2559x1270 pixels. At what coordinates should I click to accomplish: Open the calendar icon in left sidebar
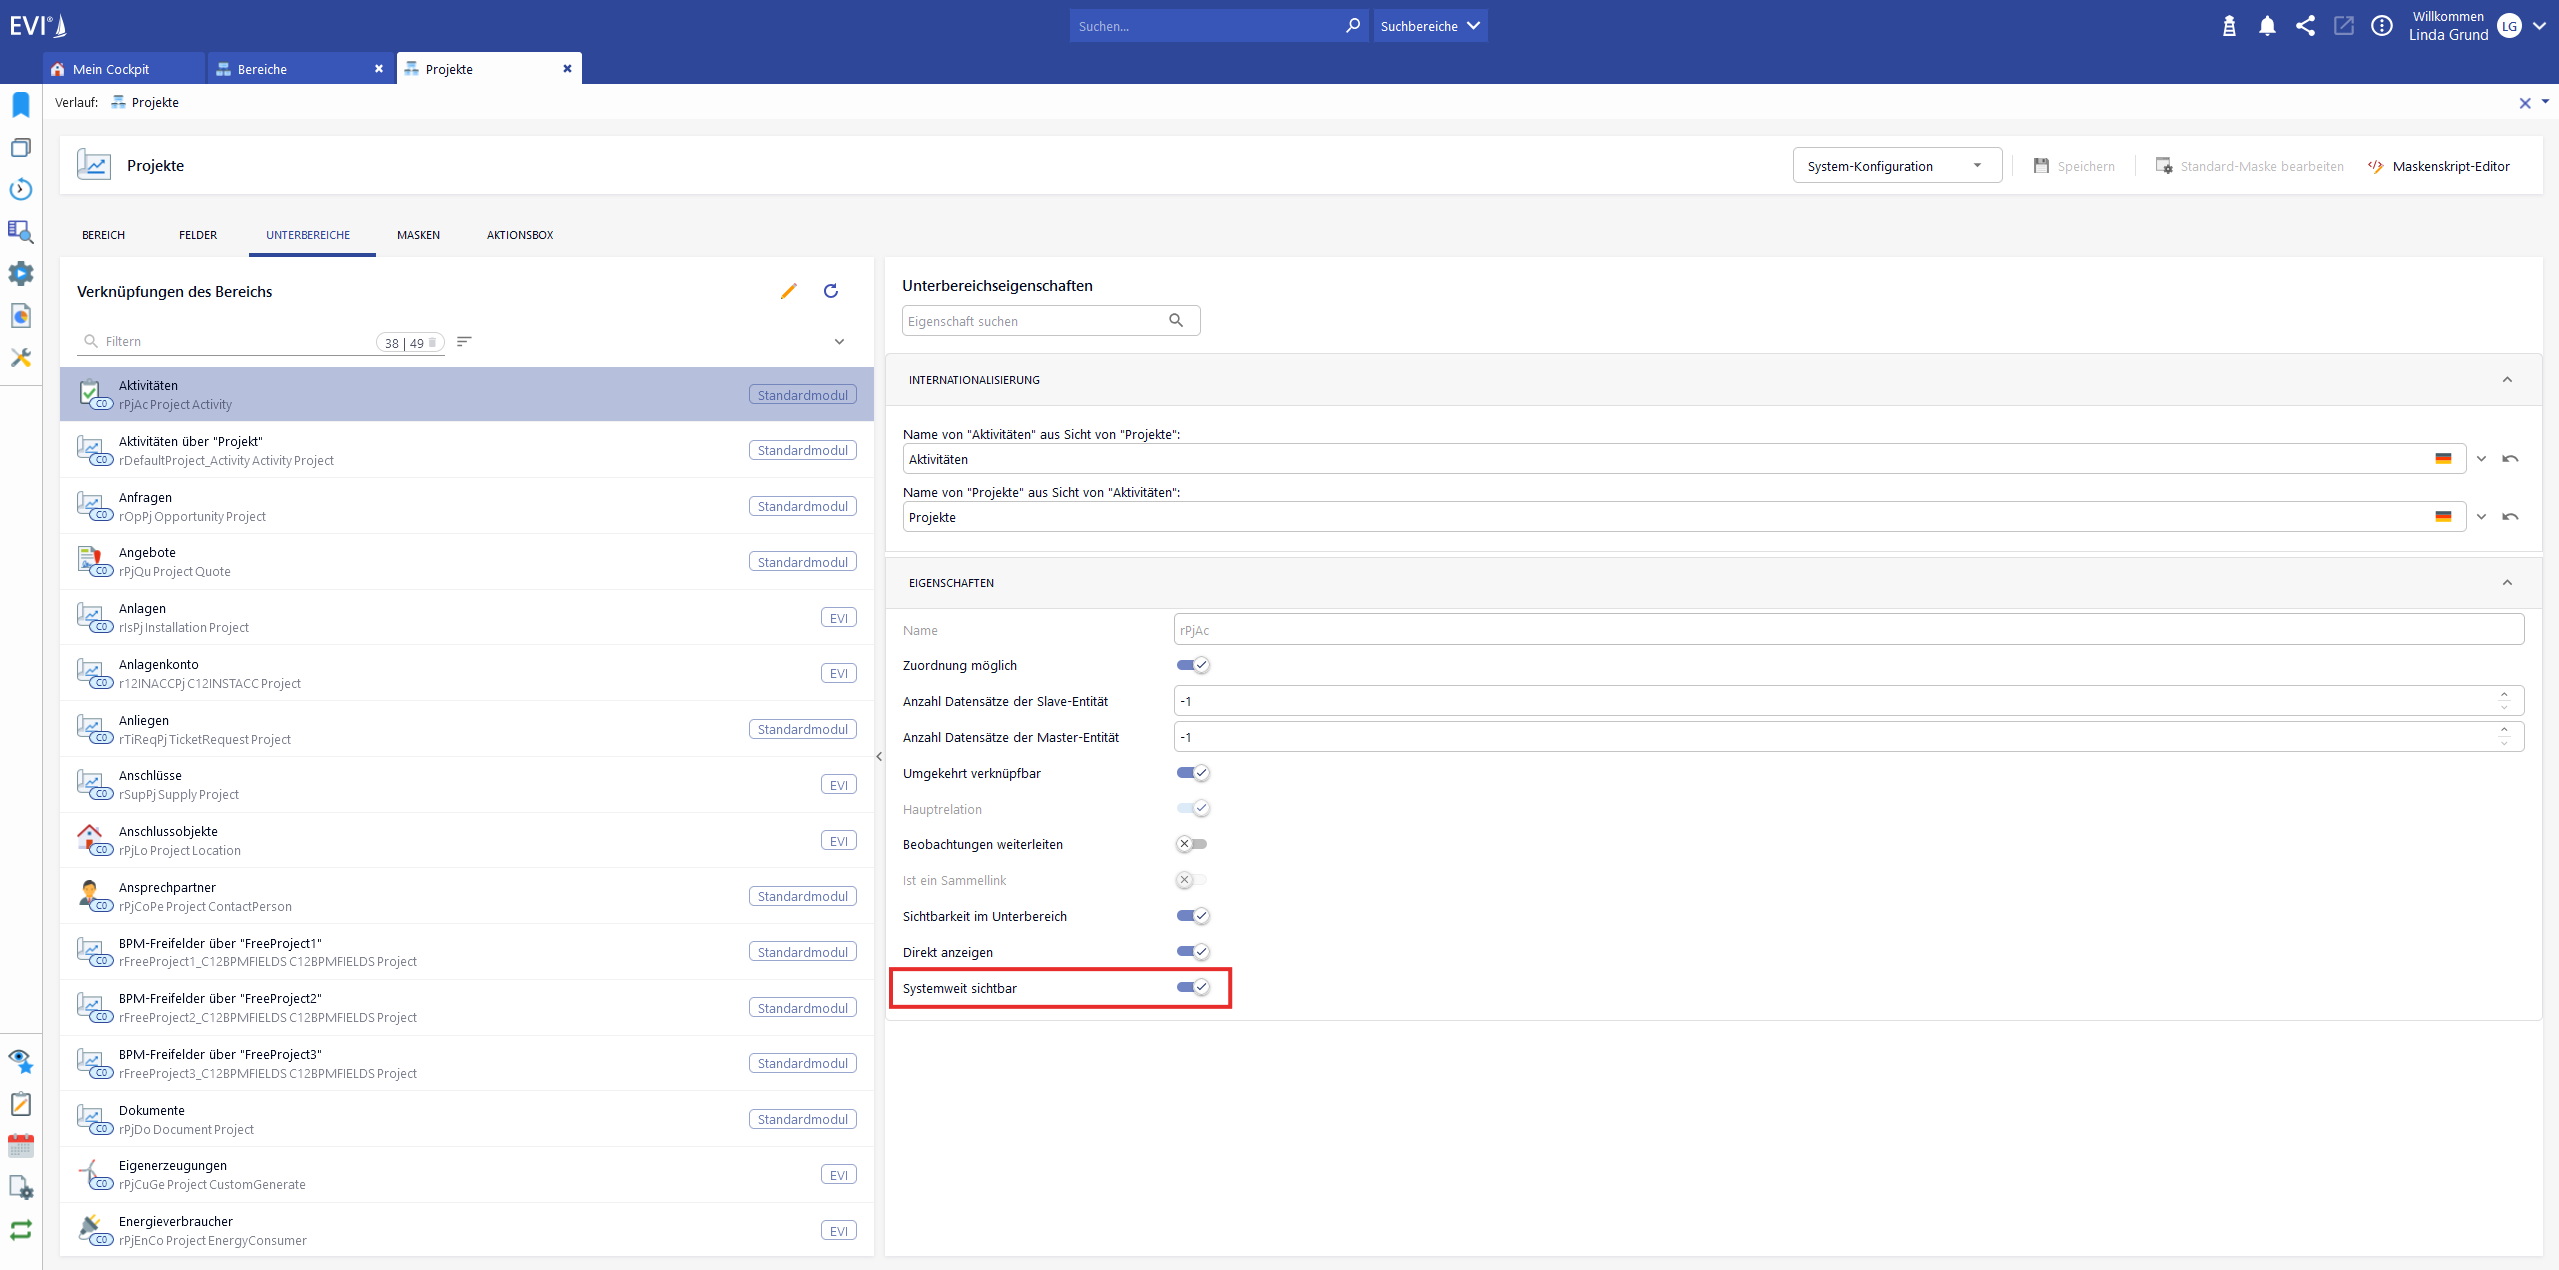click(x=20, y=1145)
